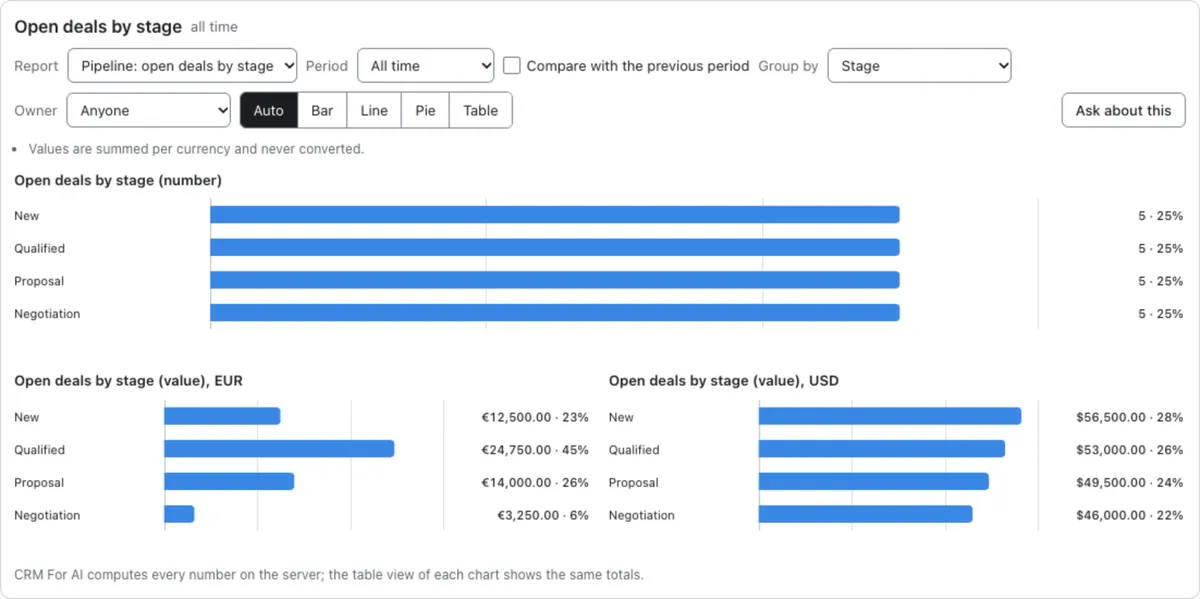Click the '$49,500.00 · 24%' value
Screen dimensions: 1200x599
point(1130,482)
